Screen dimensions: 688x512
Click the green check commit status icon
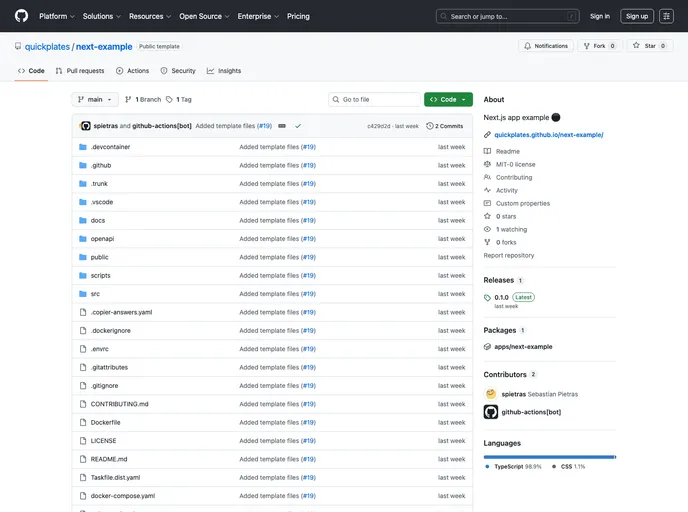(x=298, y=126)
